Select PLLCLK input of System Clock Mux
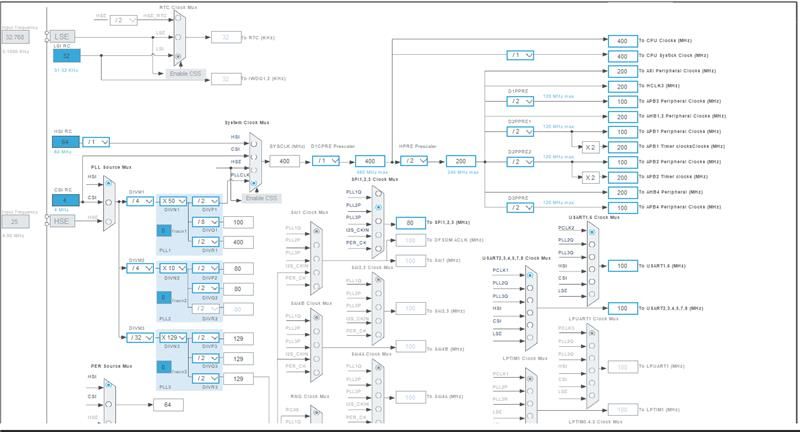Screen dimensions: 800x432 tap(254, 182)
